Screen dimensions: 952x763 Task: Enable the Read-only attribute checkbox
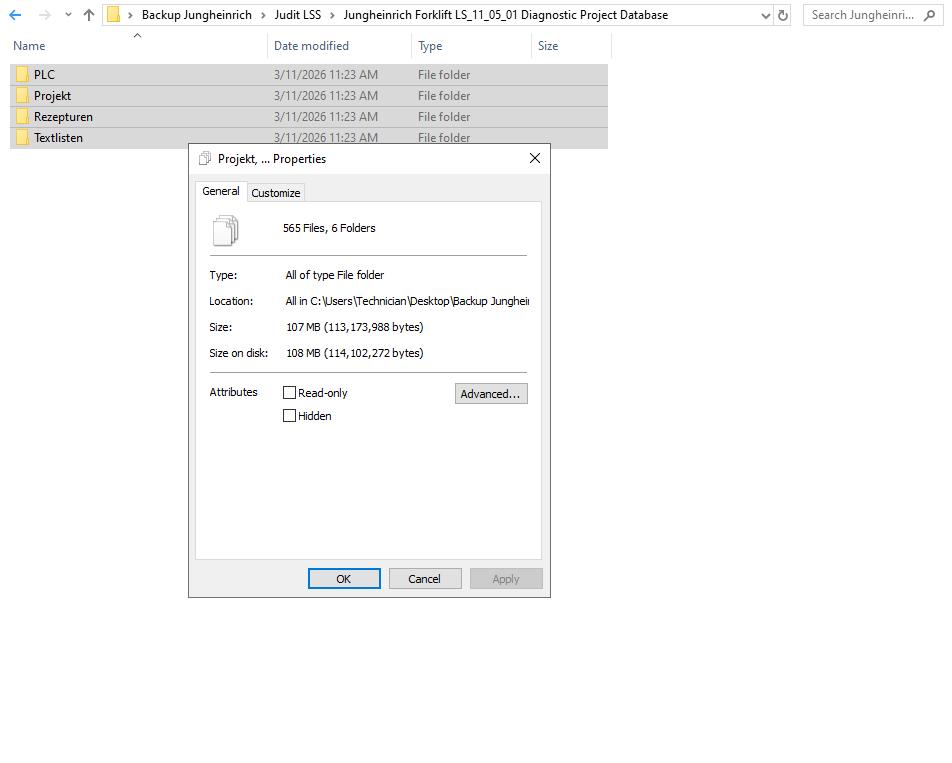coord(289,392)
